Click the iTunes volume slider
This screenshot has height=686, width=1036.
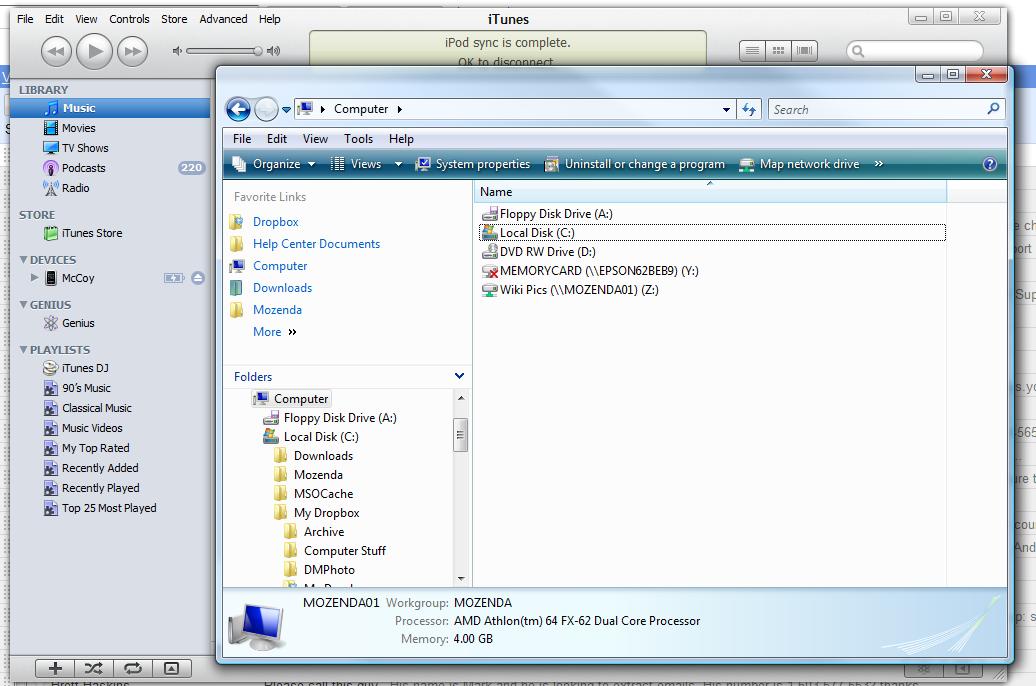click(x=225, y=51)
